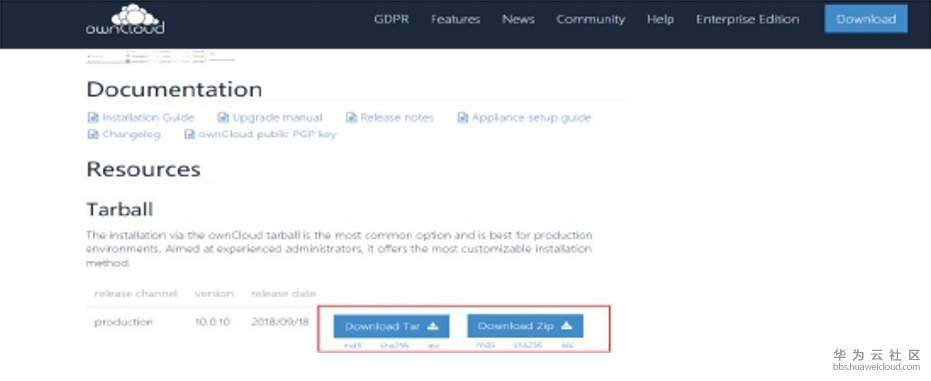This screenshot has width=931, height=381.
Task: Open the sha256 link under Download Tar
Action: click(x=394, y=345)
